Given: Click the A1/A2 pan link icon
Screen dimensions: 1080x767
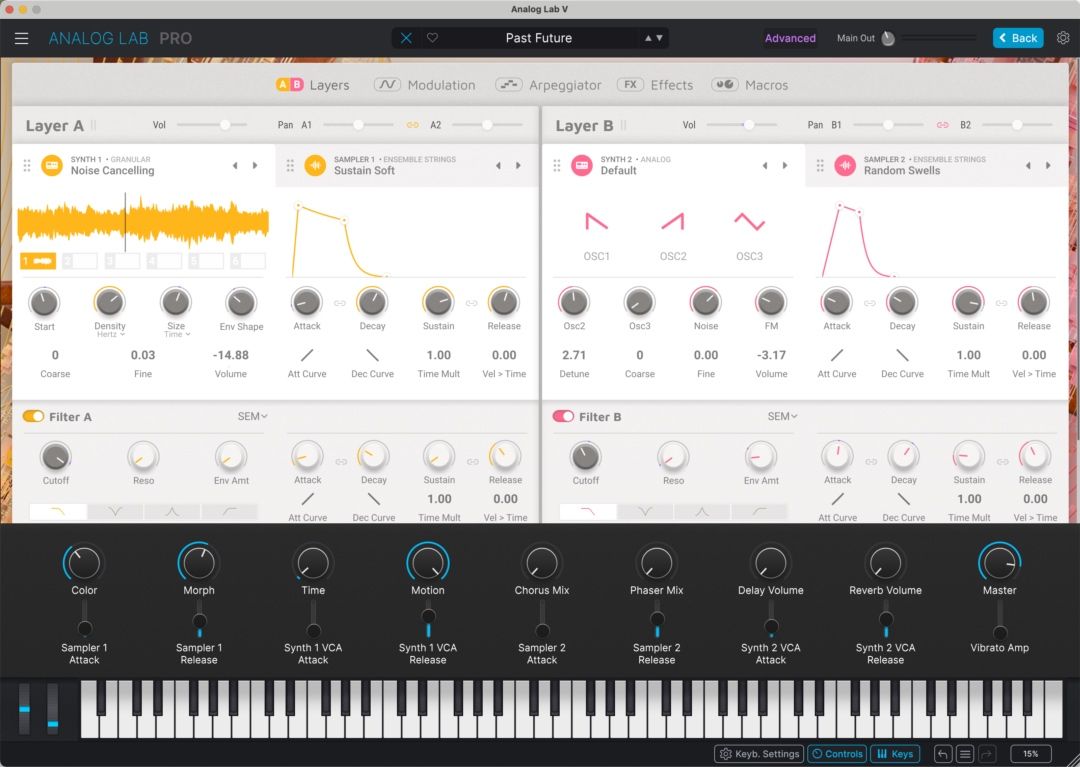Looking at the screenshot, I should (413, 125).
